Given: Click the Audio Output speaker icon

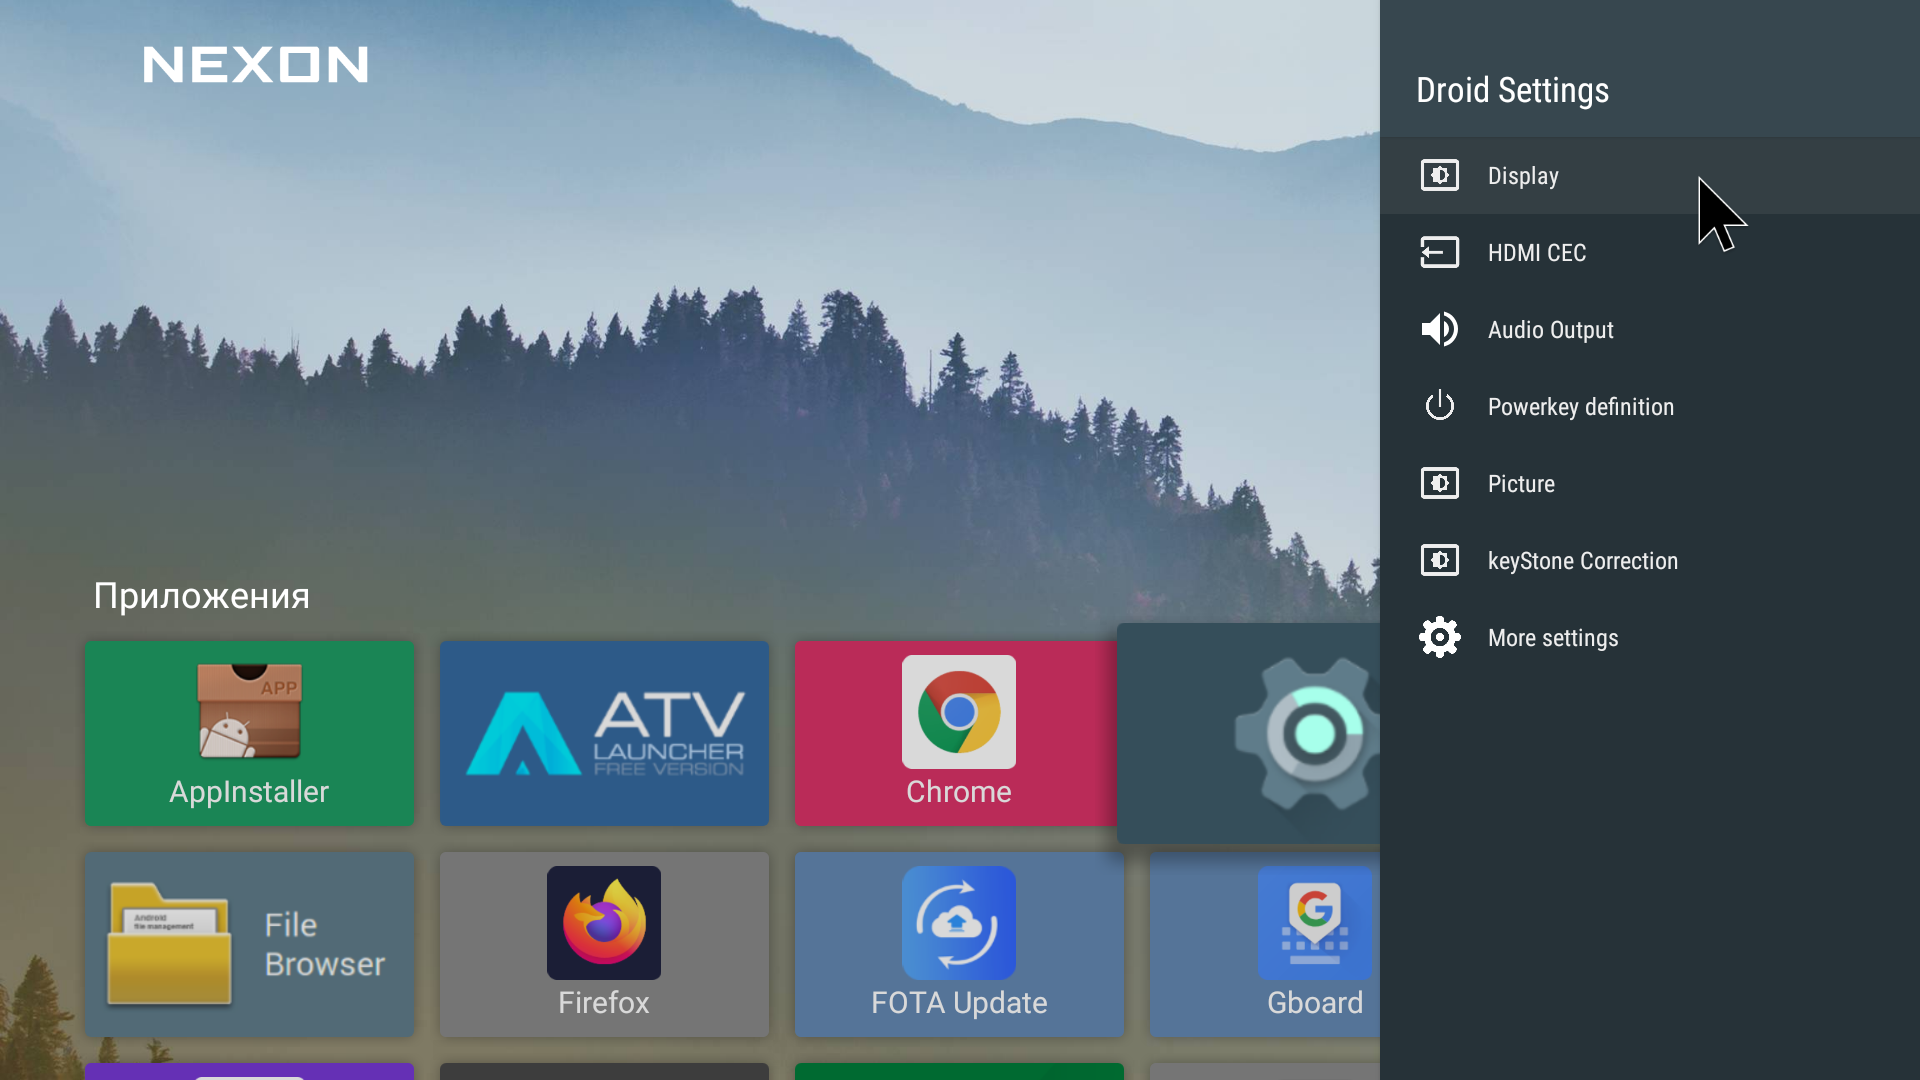Looking at the screenshot, I should [x=1439, y=329].
